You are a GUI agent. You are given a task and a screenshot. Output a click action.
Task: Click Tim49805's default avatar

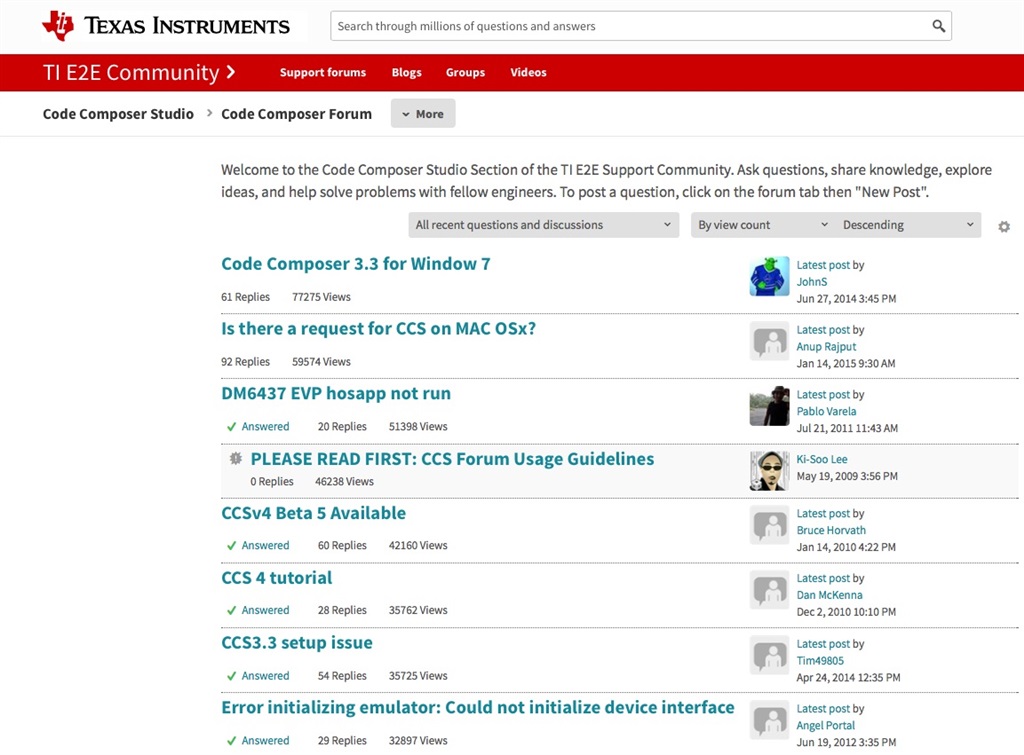[x=769, y=655]
